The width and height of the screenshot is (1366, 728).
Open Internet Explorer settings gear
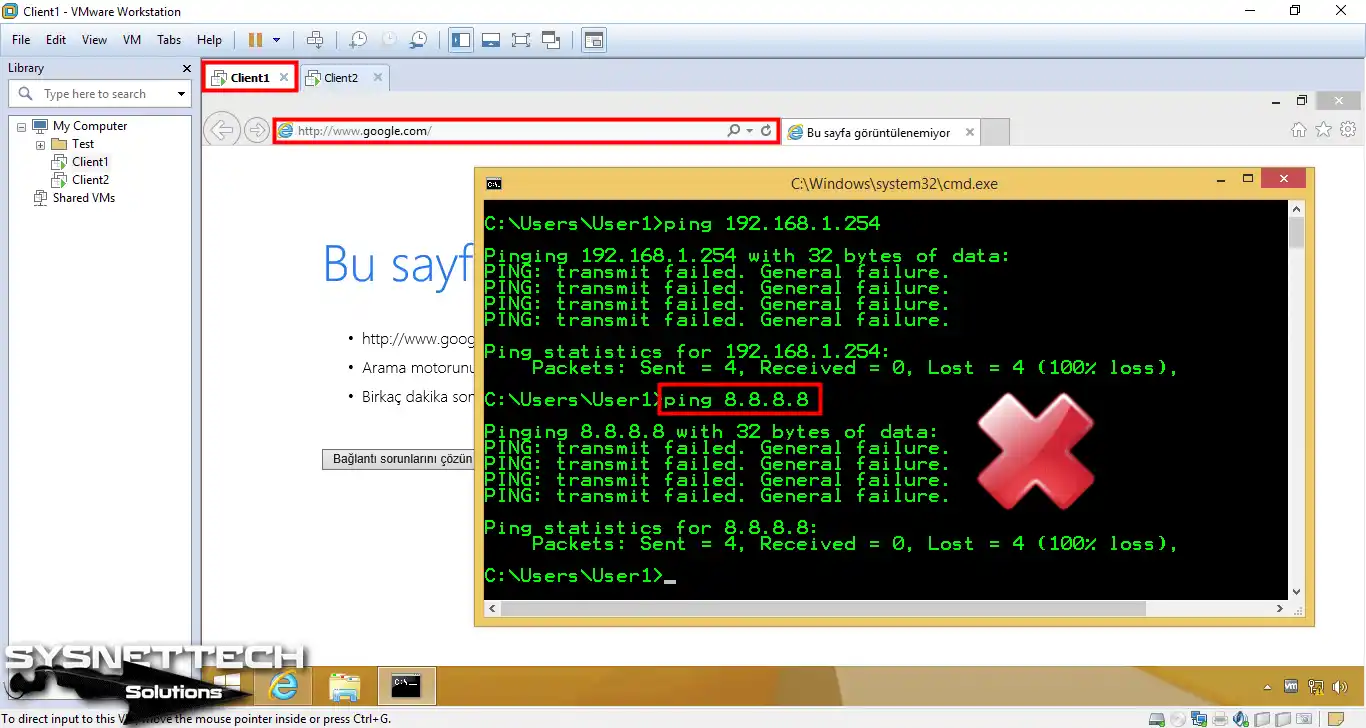pos(1348,130)
